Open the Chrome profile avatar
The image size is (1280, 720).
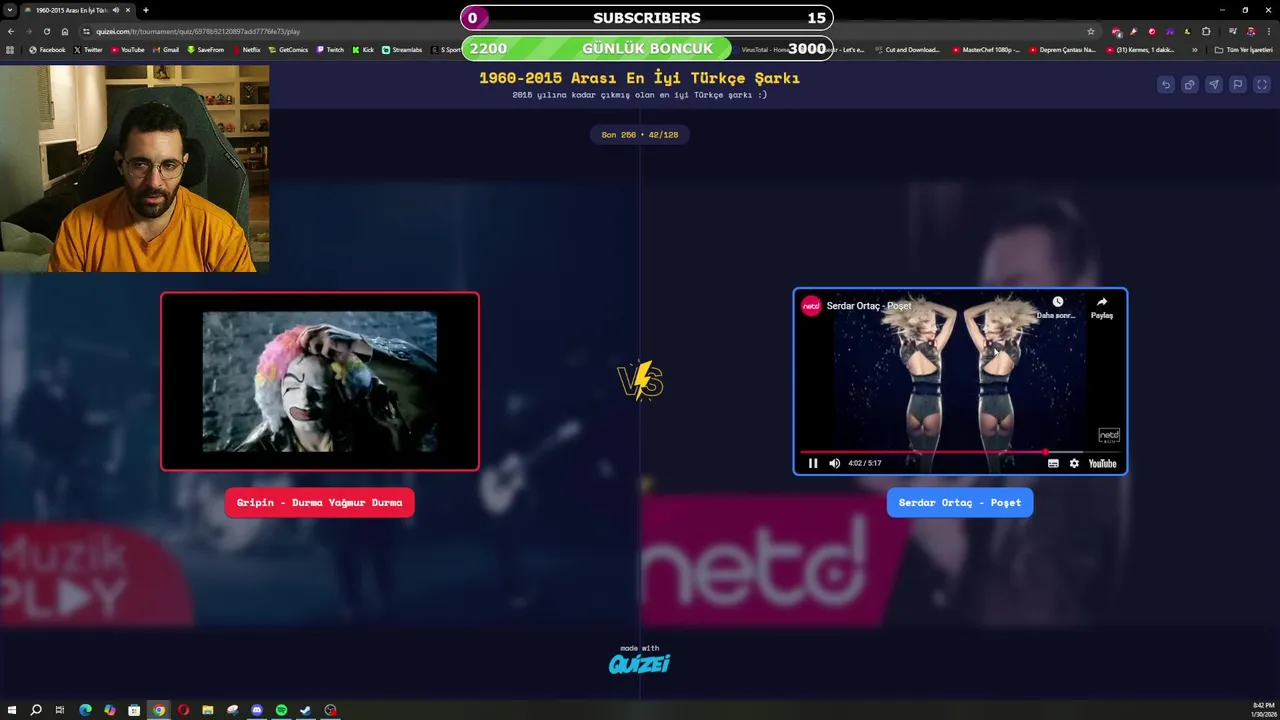pyautogui.click(x=1250, y=31)
